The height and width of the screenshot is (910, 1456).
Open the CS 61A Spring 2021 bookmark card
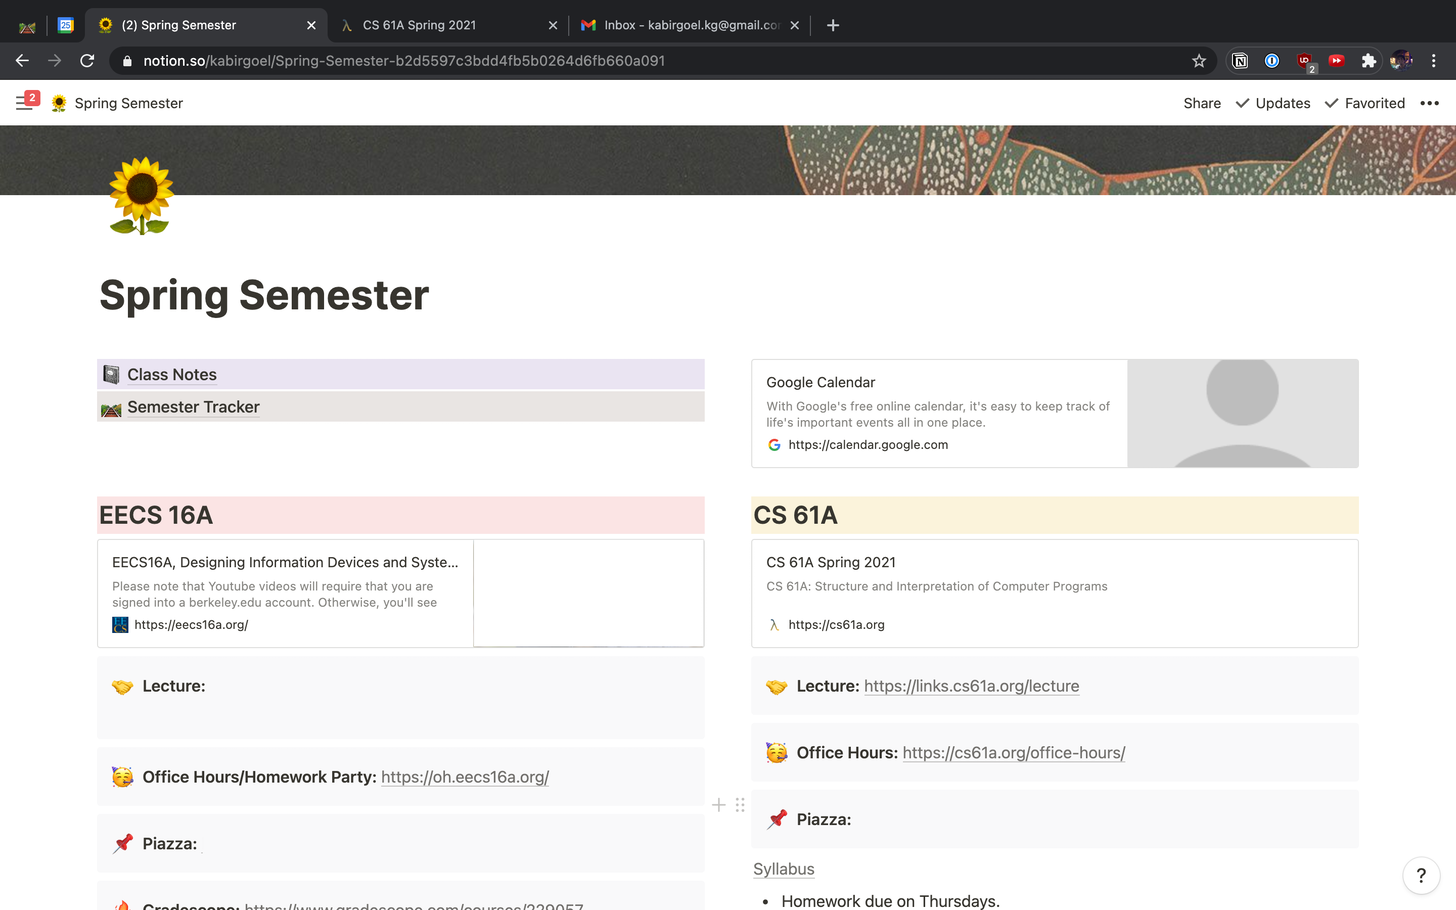pos(1055,593)
